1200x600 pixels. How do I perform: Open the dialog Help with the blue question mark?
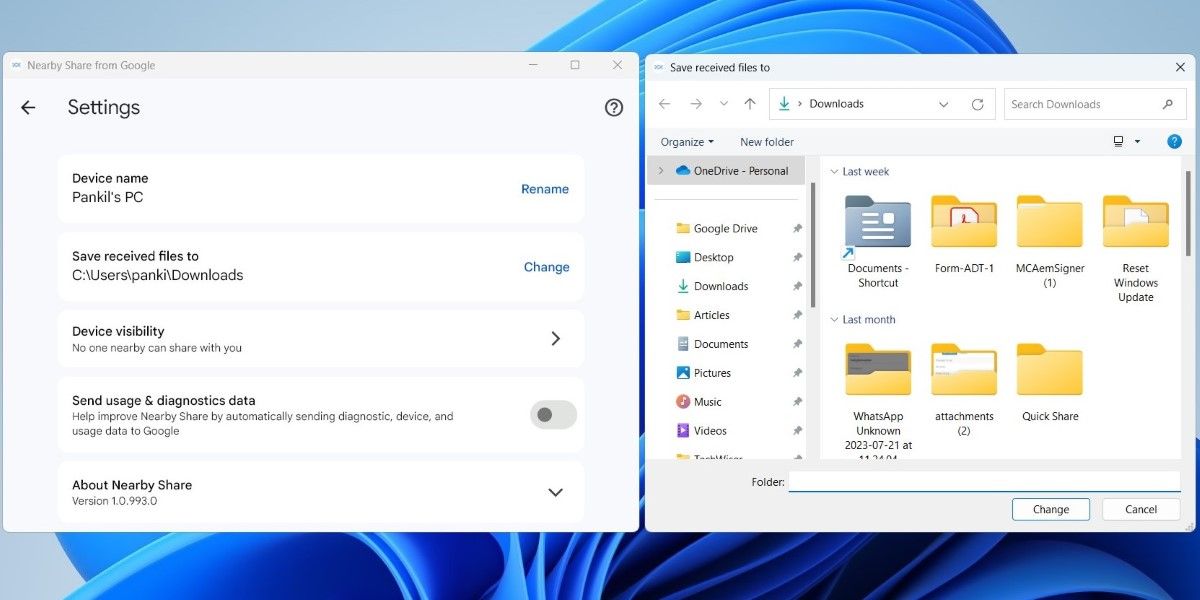pos(1174,141)
